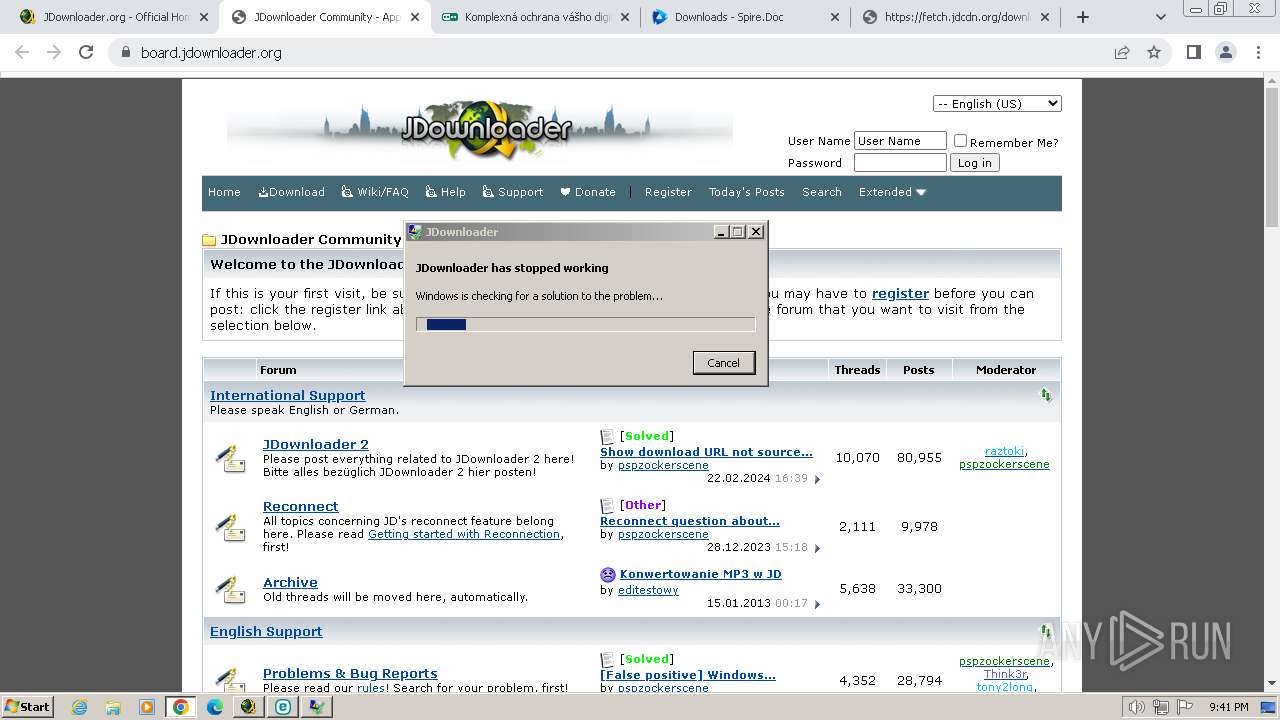The width and height of the screenshot is (1280, 720).
Task: Click the Reconnect forum icon
Action: pos(231,526)
